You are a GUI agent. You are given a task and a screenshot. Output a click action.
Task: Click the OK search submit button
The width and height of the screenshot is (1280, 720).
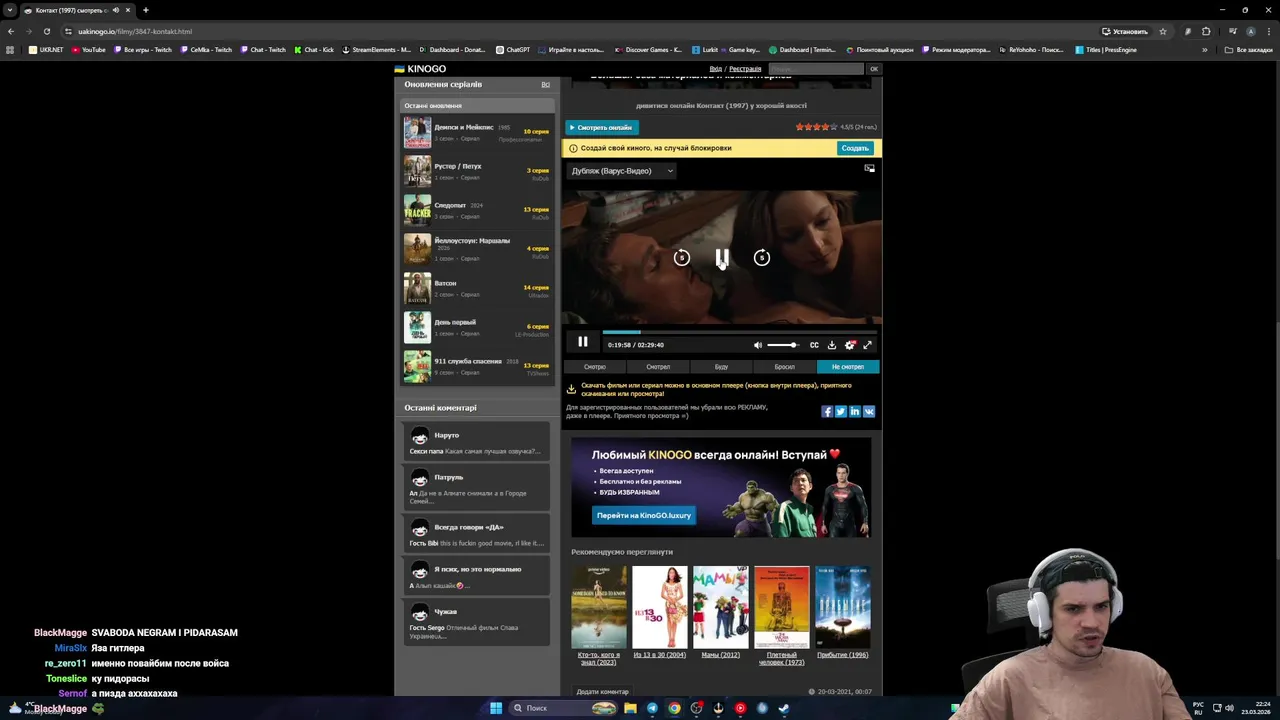pos(873,69)
